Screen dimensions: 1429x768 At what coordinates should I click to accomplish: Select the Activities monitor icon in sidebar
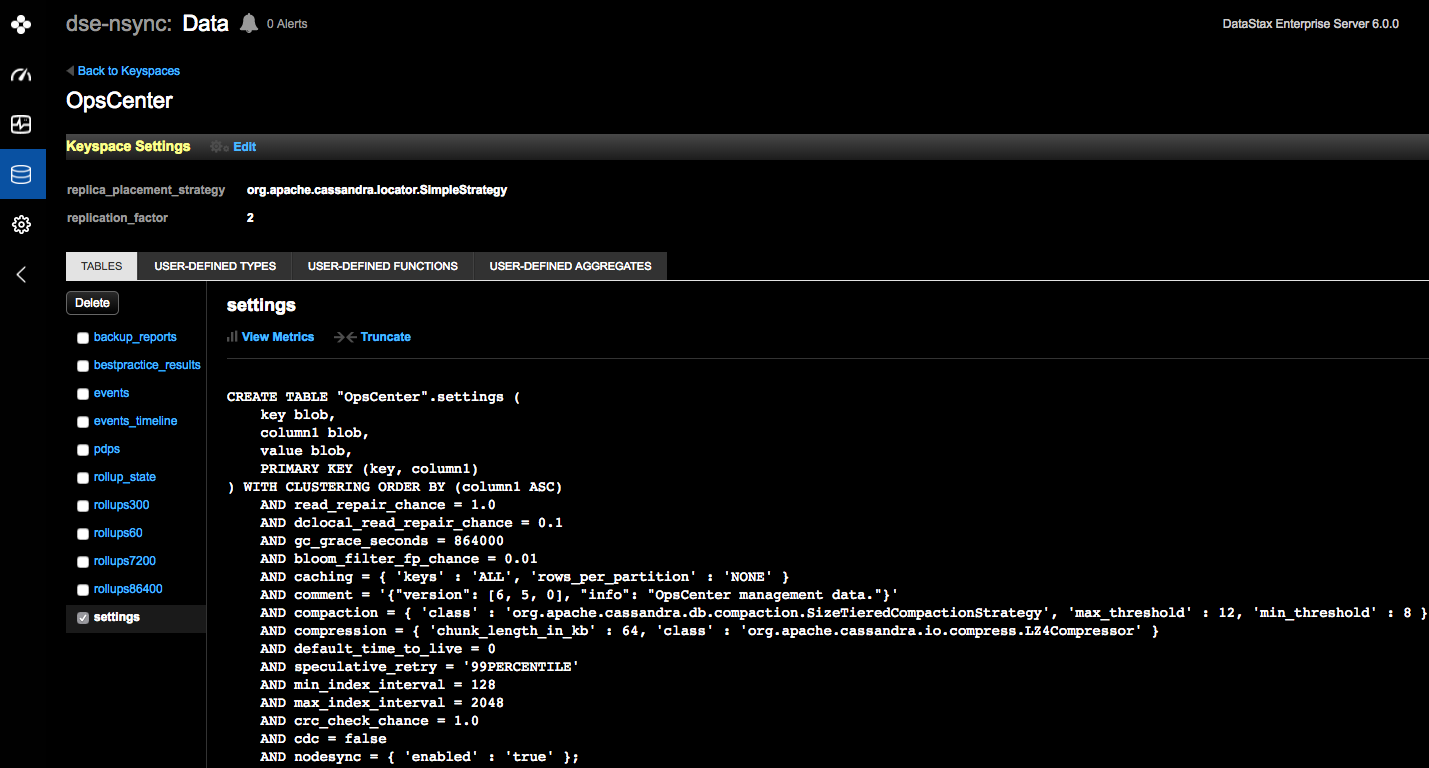(x=21, y=124)
